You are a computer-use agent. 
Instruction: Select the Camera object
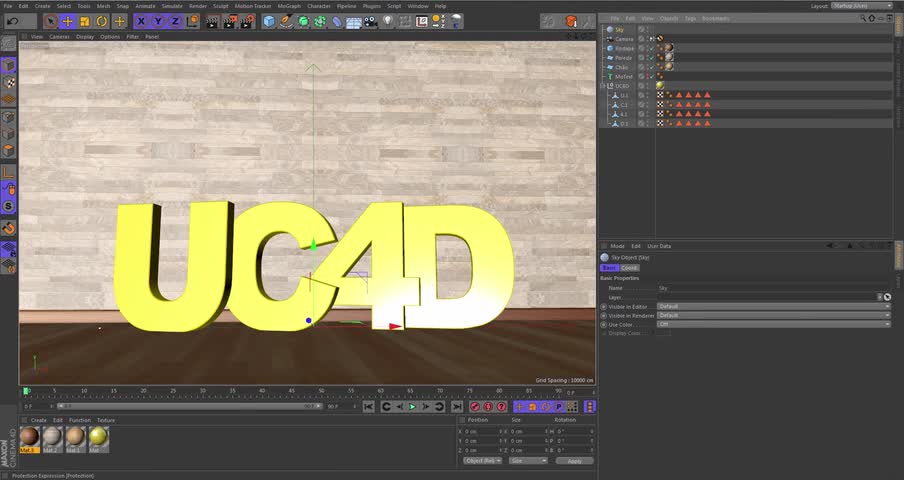624,39
